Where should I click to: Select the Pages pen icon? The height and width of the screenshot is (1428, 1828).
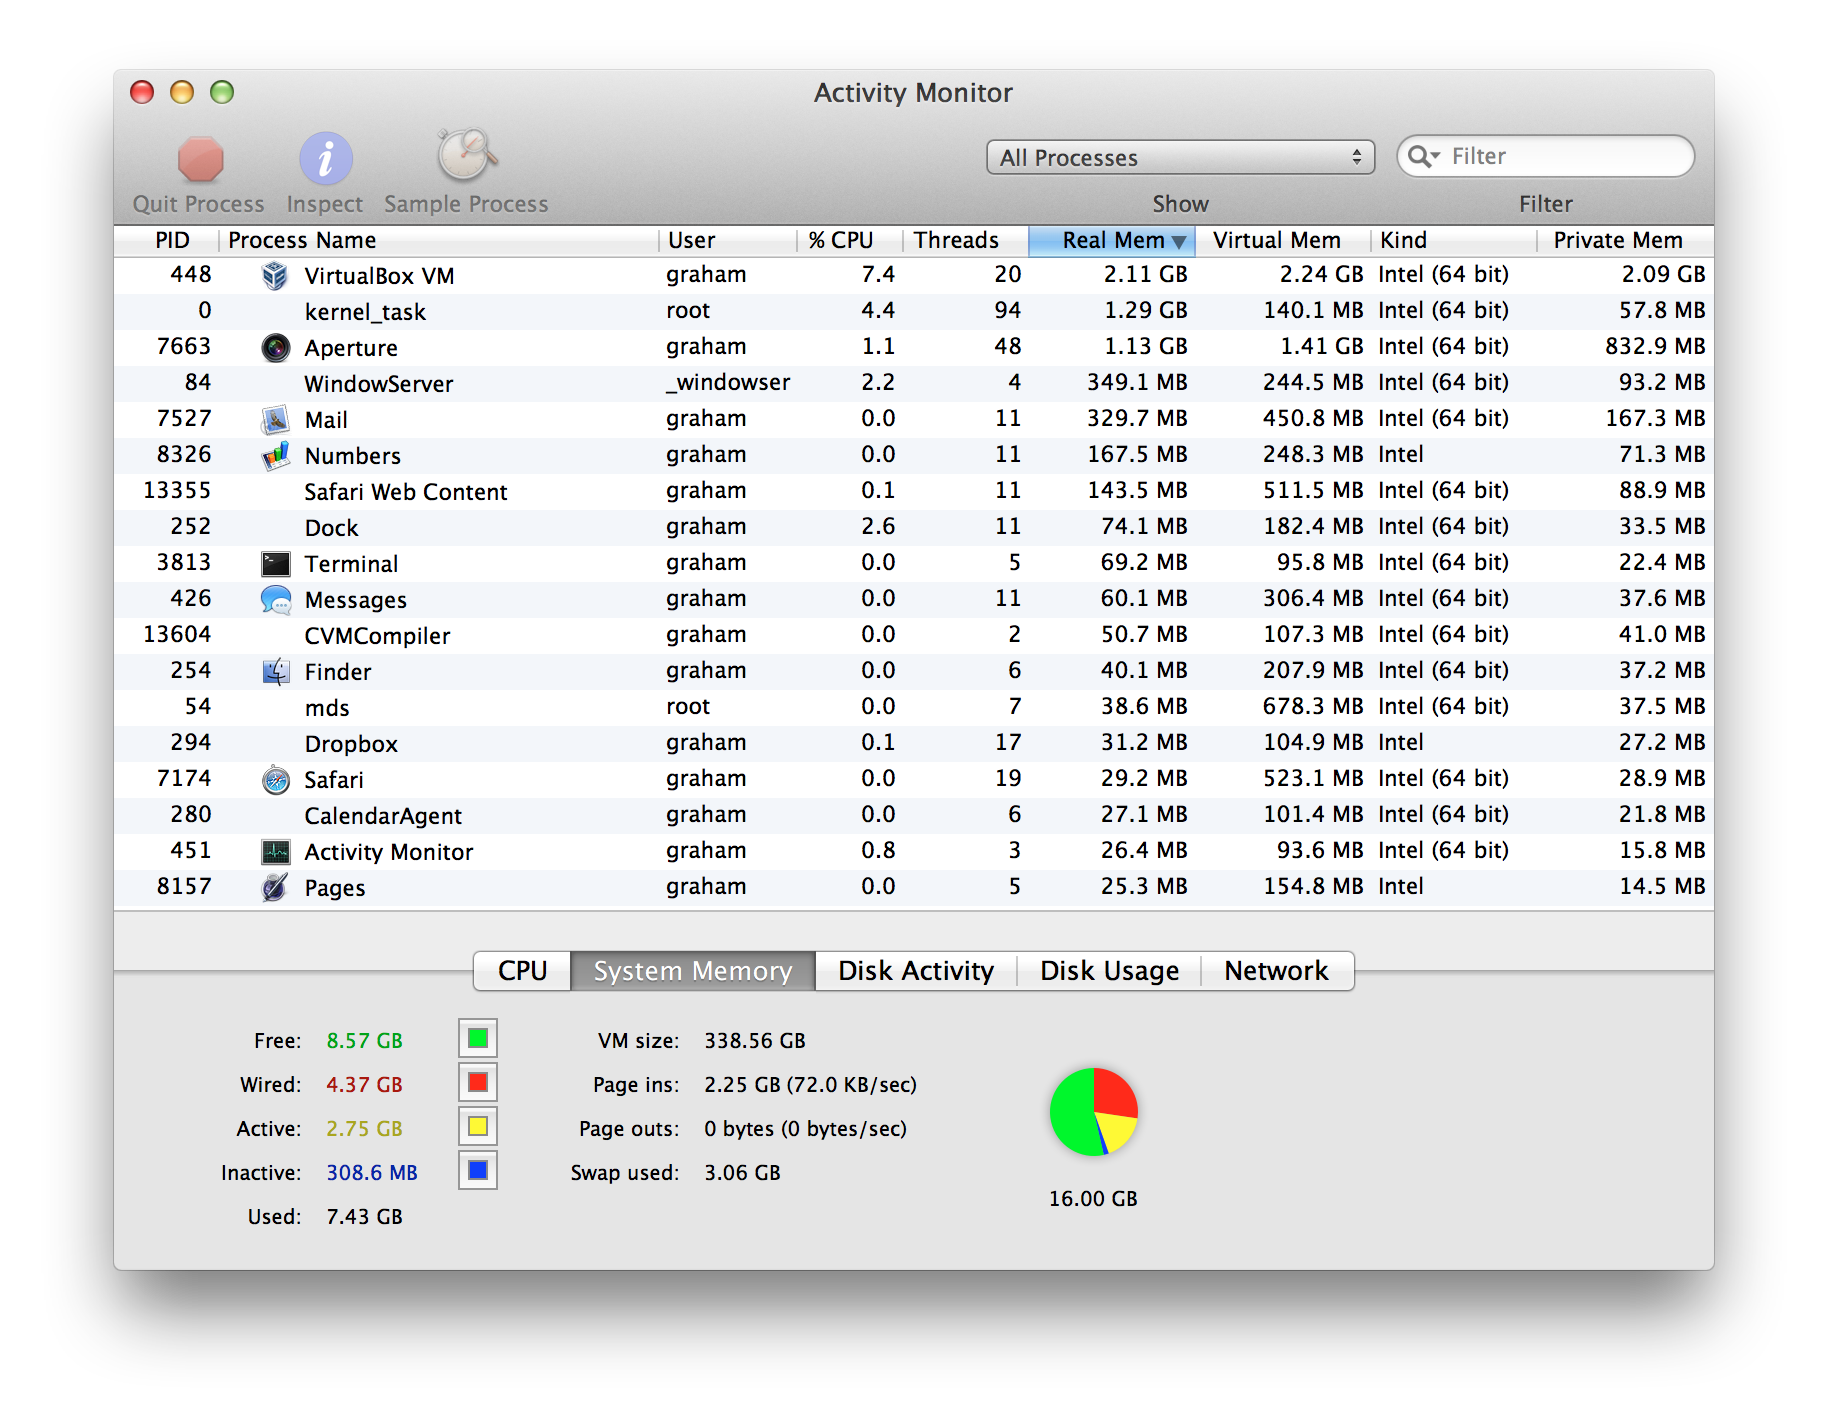[275, 887]
